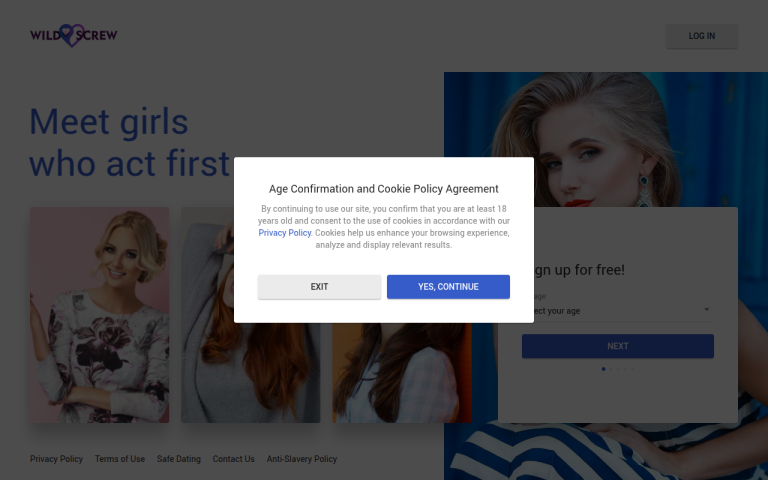
Task: Select the brunette woman plaid shirt photo
Action: click(402, 372)
